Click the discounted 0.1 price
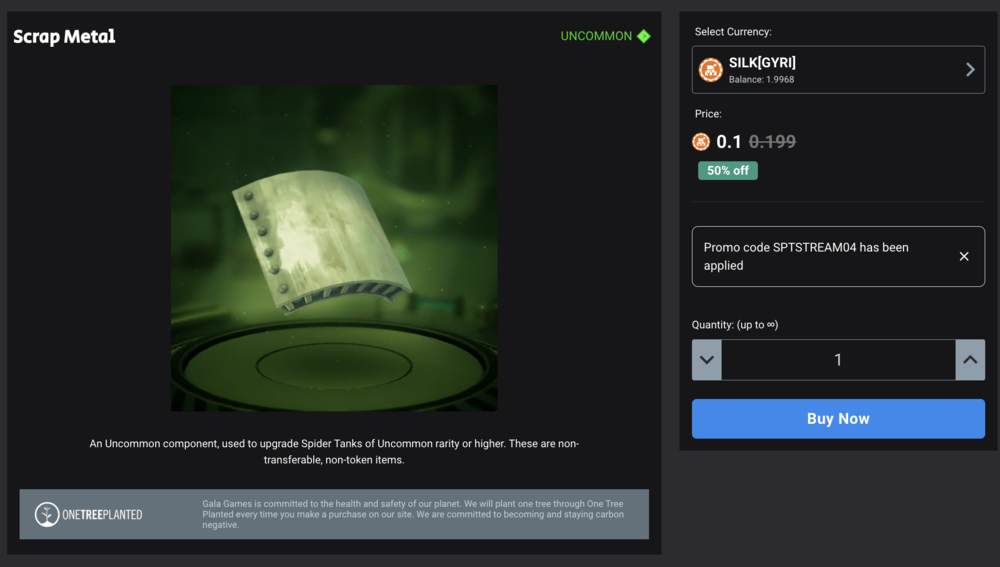Image resolution: width=1000 pixels, height=567 pixels. (x=729, y=142)
